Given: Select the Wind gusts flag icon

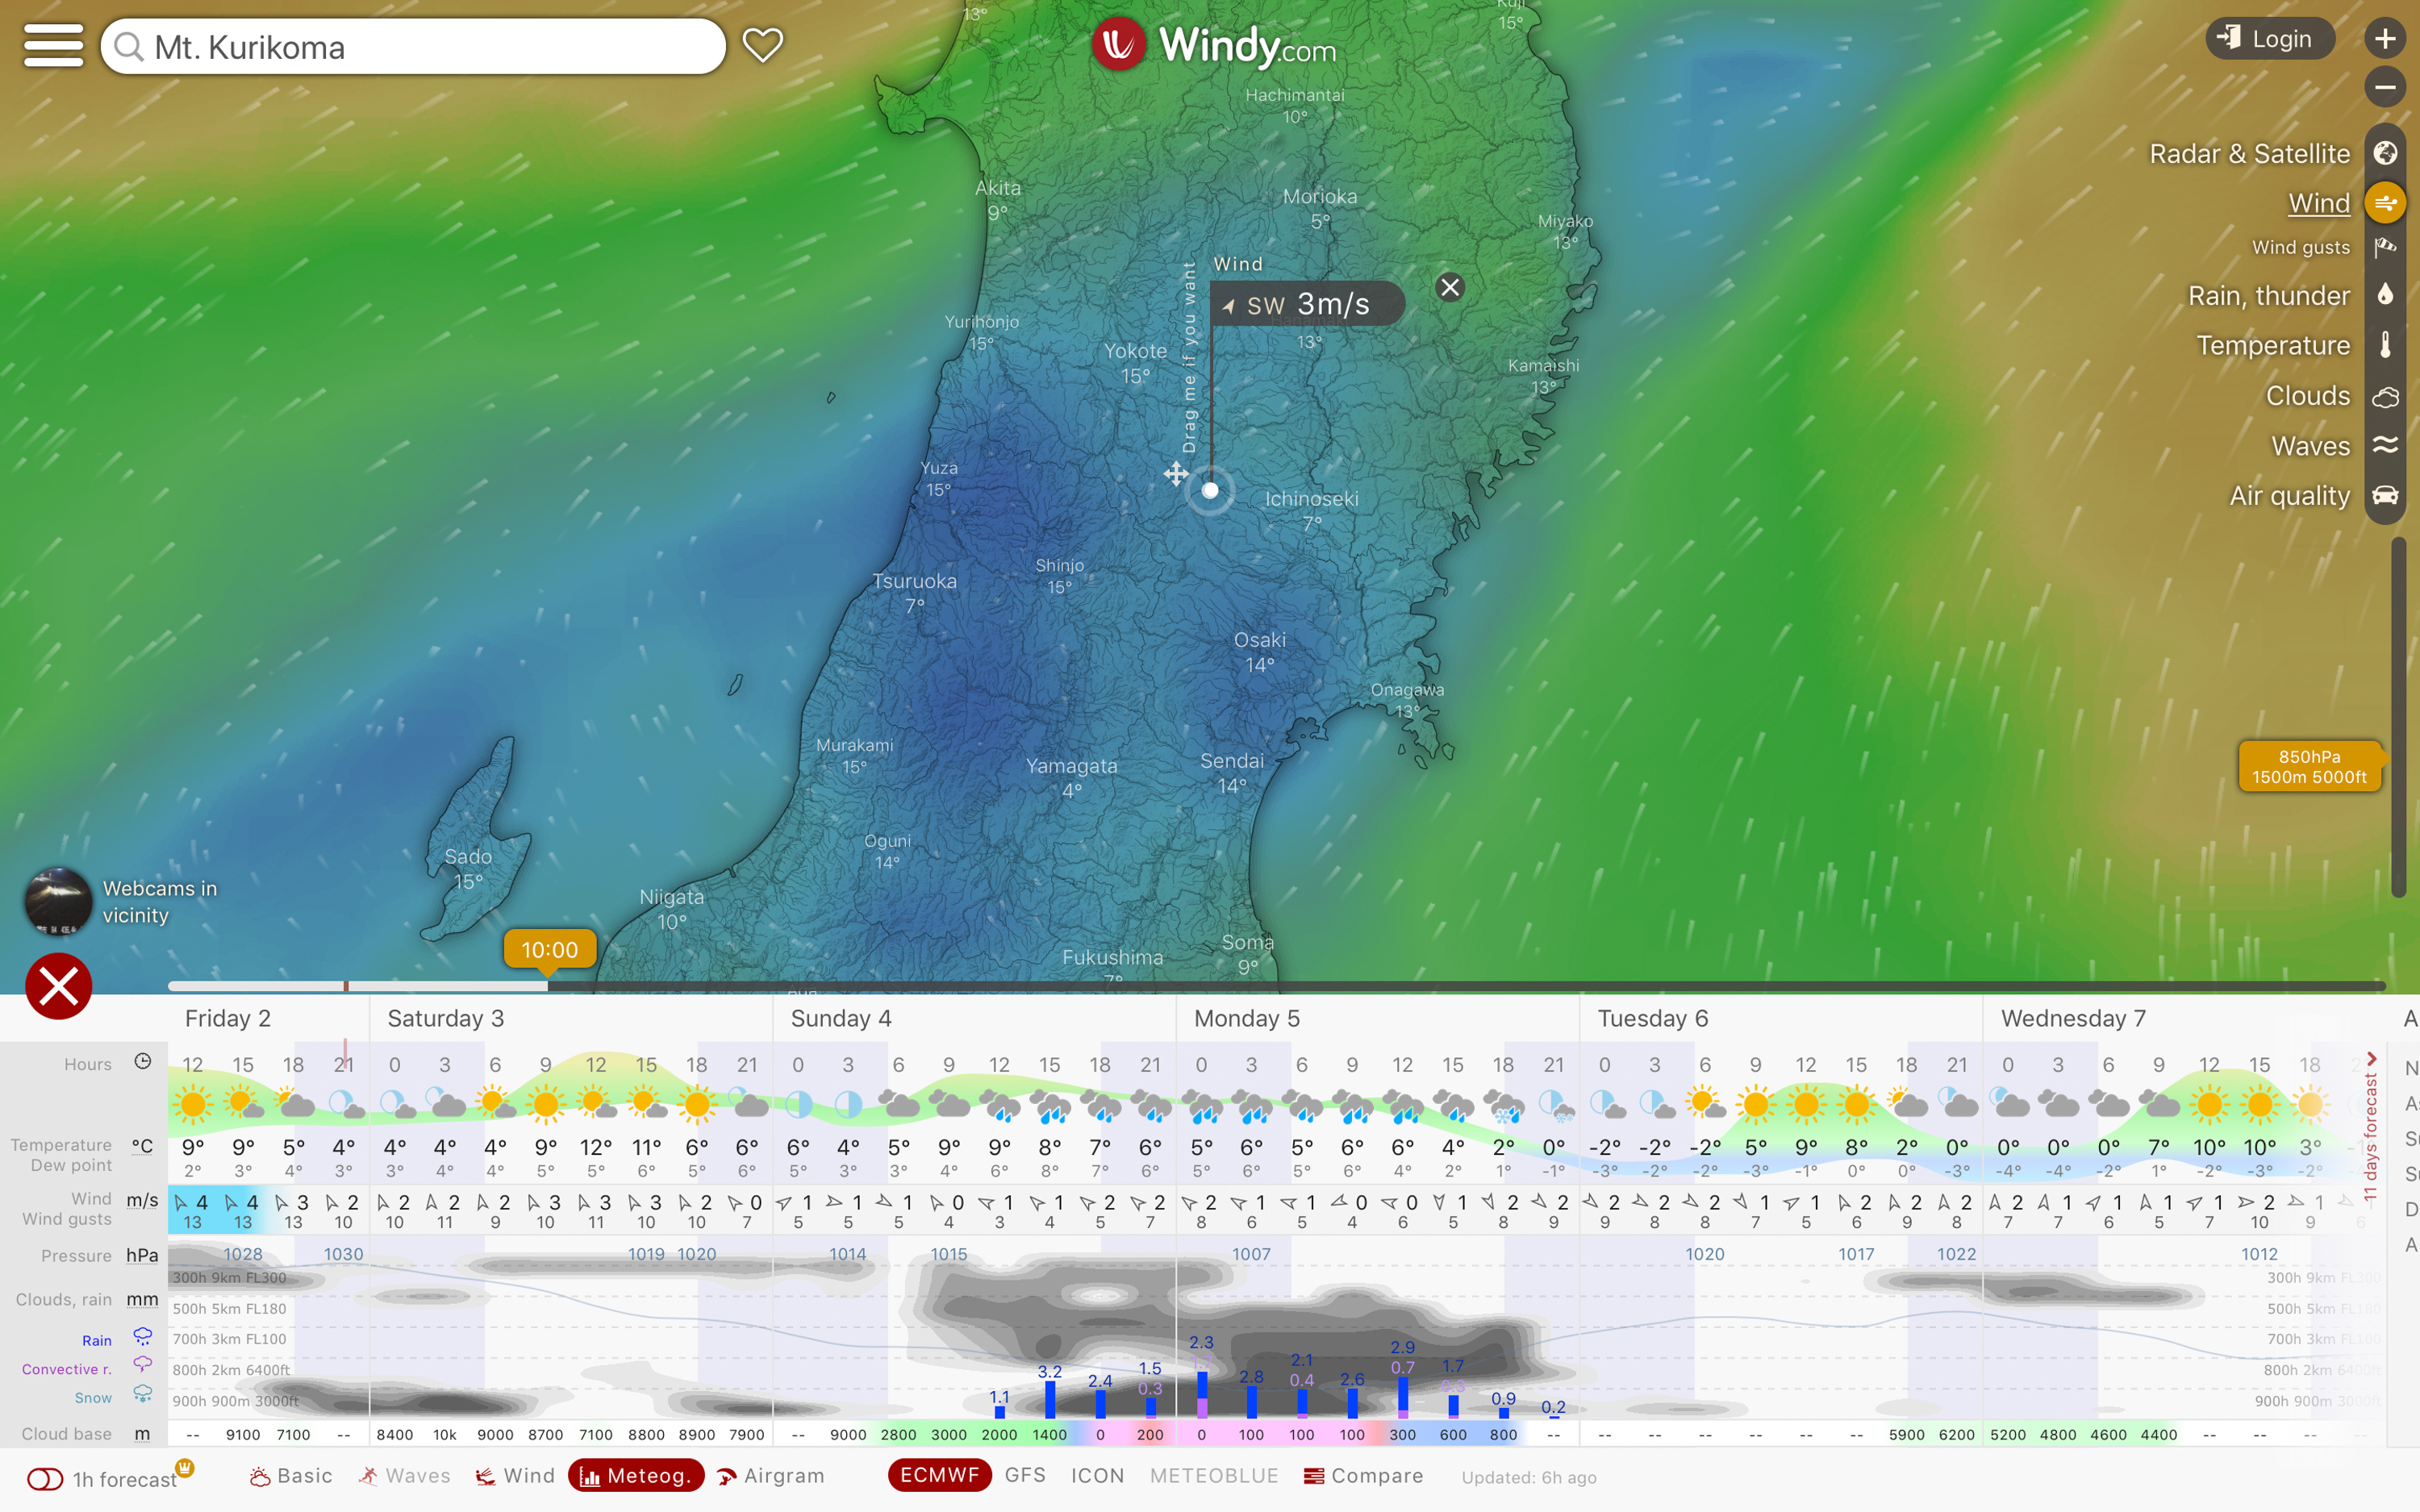Looking at the screenshot, I should point(2385,247).
